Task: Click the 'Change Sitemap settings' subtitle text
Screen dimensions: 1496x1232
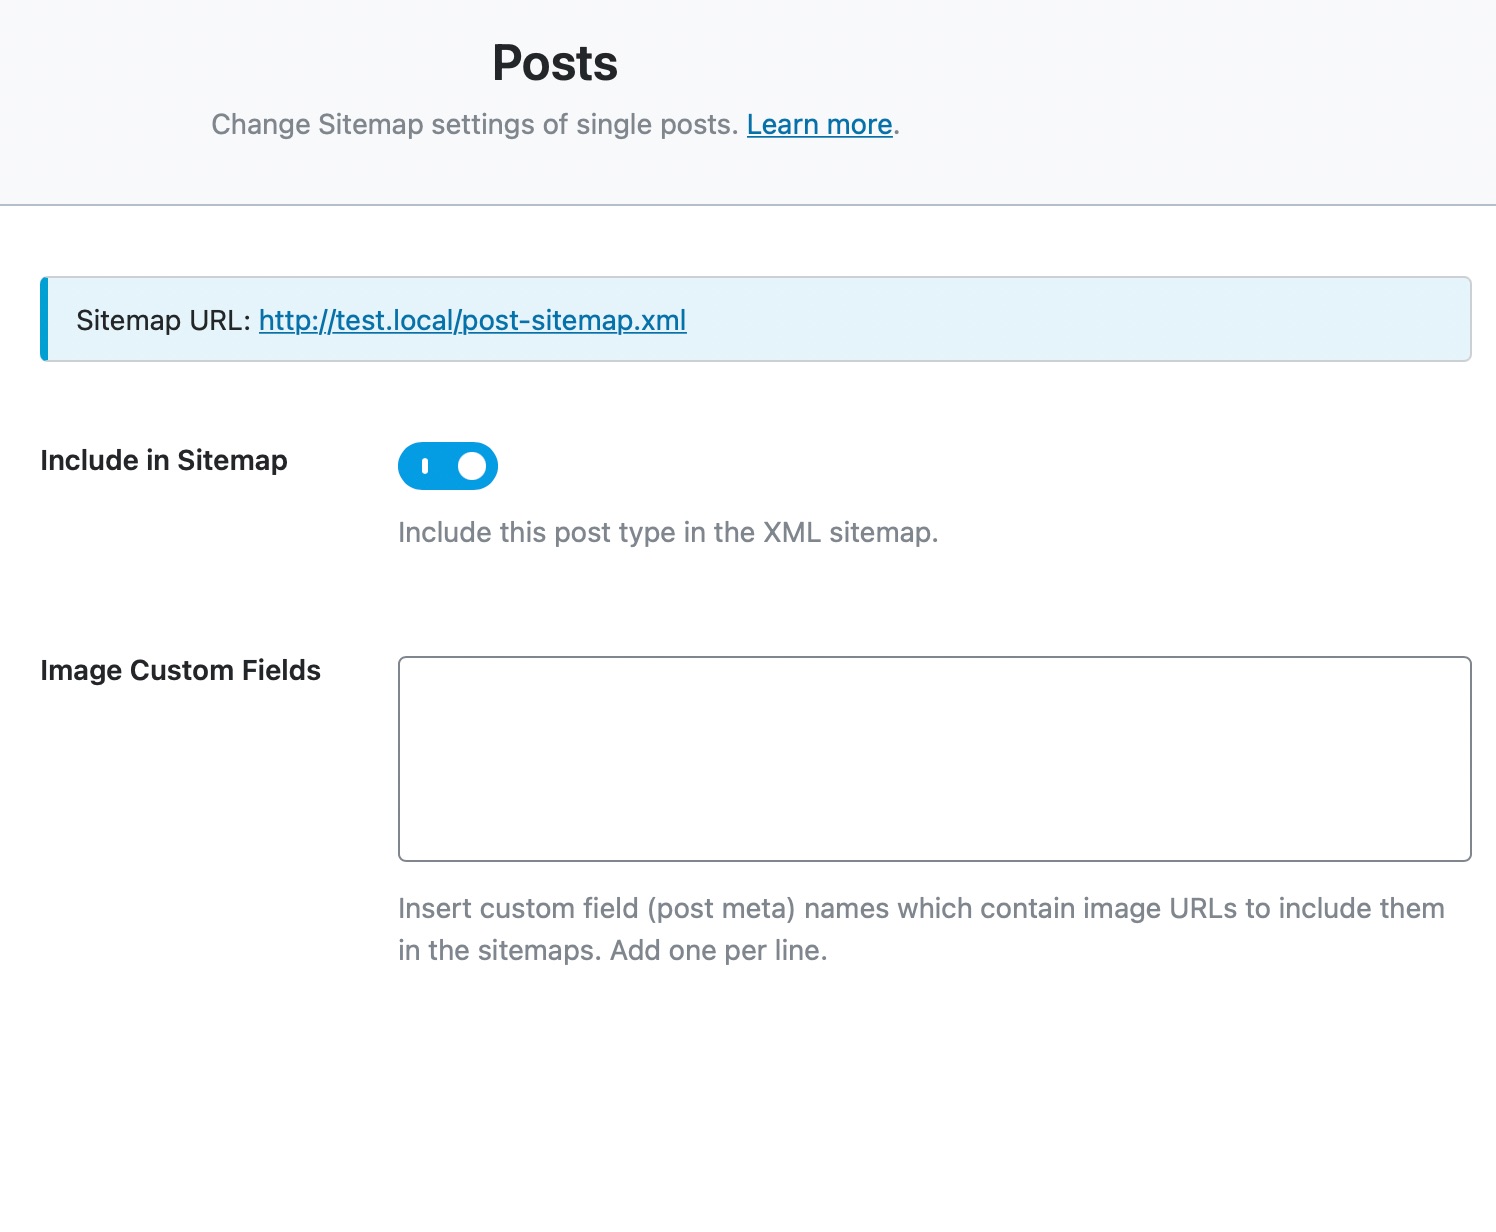Action: [475, 125]
